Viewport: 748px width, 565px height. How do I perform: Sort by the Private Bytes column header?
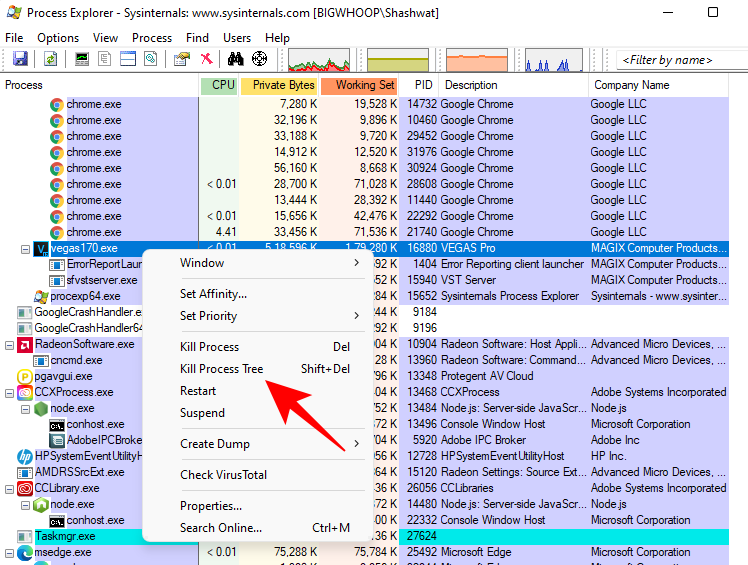click(283, 86)
